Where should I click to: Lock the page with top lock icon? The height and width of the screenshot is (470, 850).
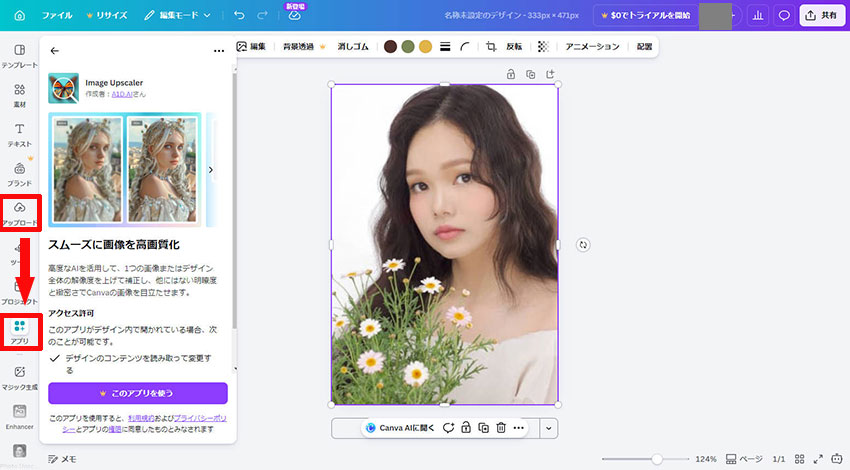pos(511,74)
